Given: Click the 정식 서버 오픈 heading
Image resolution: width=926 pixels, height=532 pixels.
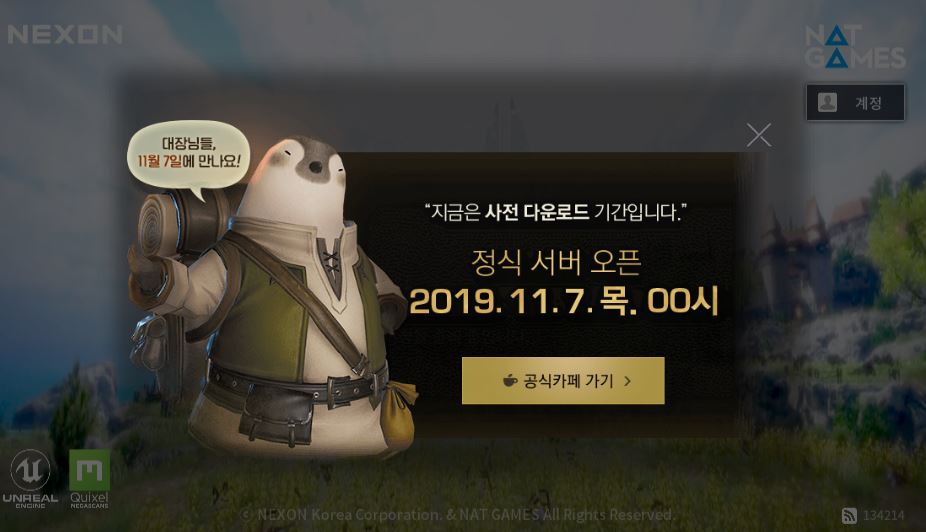Looking at the screenshot, I should pos(556,262).
